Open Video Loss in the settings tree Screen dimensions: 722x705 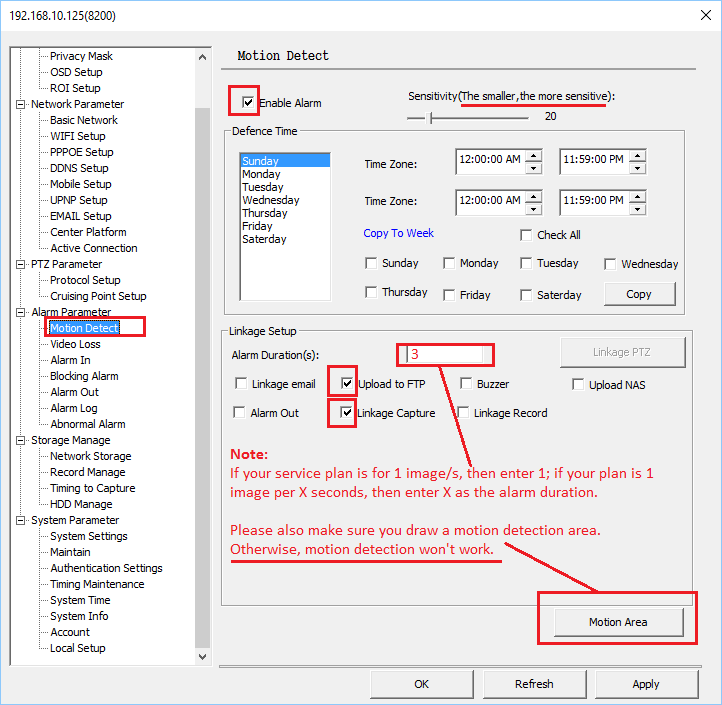(75, 344)
